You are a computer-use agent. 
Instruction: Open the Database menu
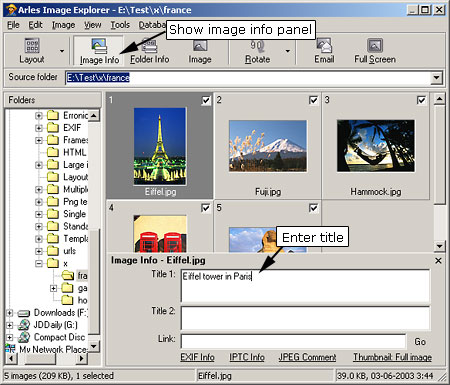click(152, 25)
